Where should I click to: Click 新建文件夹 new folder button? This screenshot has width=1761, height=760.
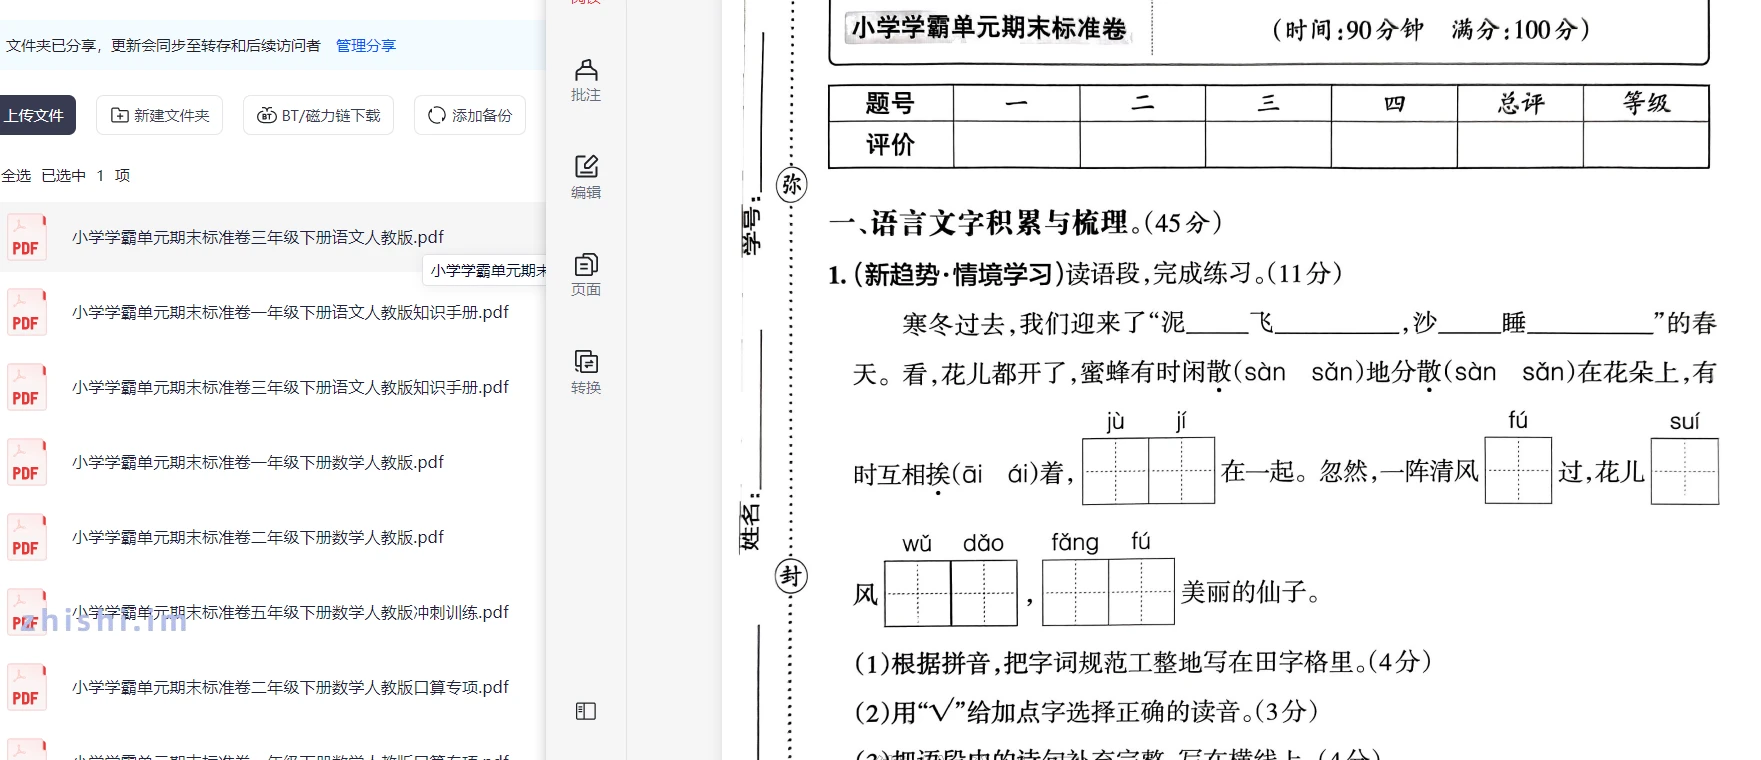[160, 115]
